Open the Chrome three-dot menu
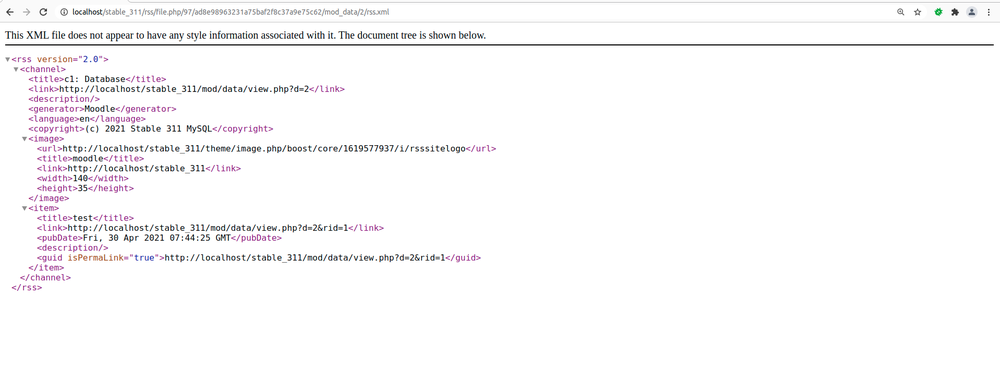Viewport: 1000px width, 388px height. coord(988,12)
